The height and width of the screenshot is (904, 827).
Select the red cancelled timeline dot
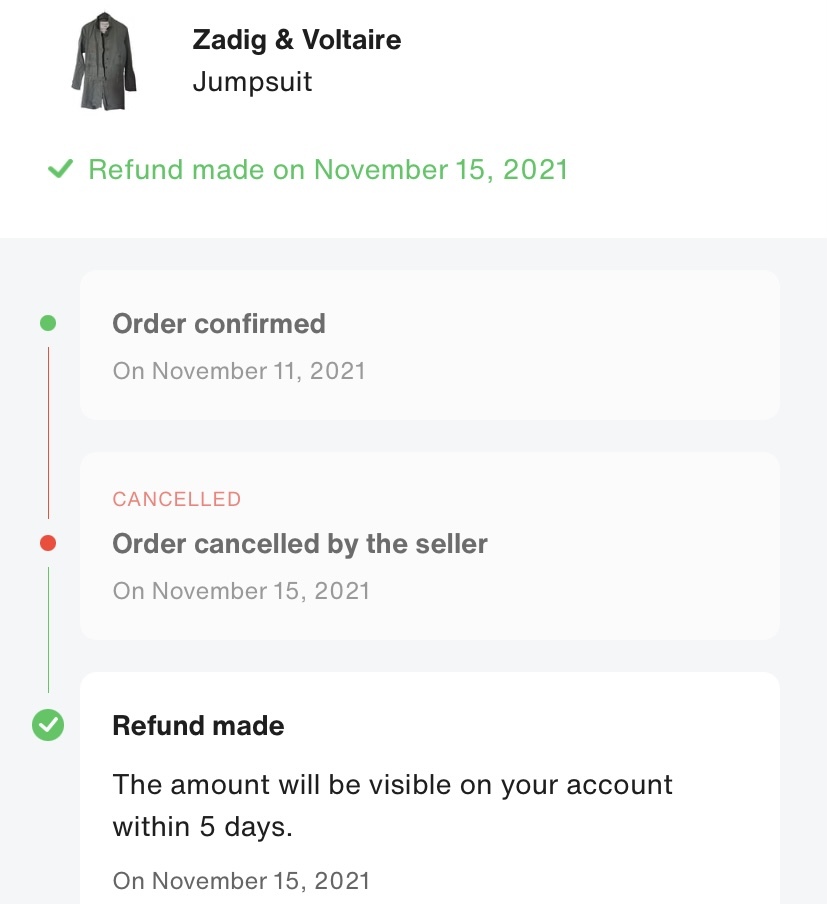(48, 543)
